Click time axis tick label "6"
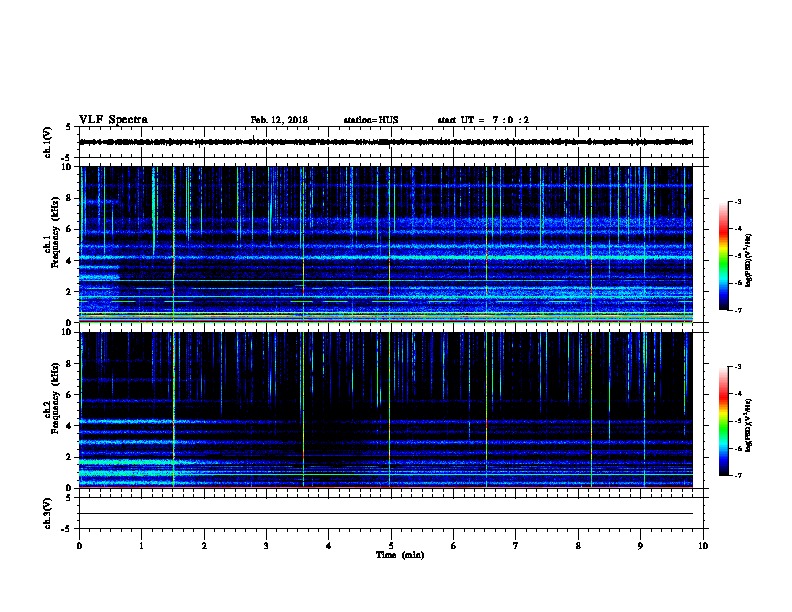 pyautogui.click(x=453, y=546)
